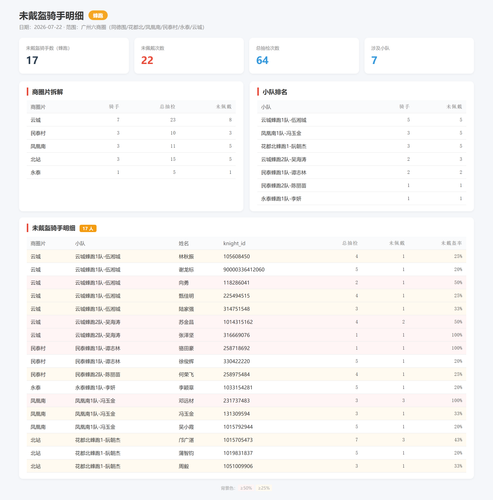This screenshot has width=493, height=500.
Task: Click knight id 316669076
Action: point(237,335)
